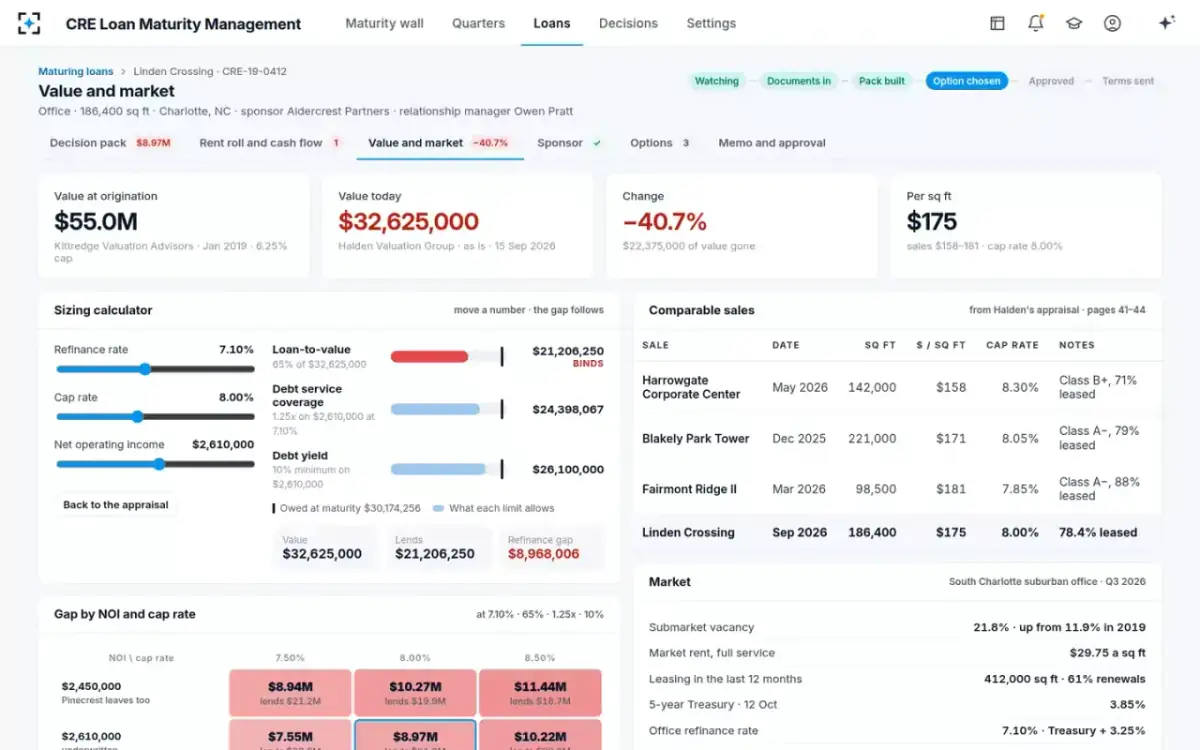Click the Pack built stage pill
This screenshot has height=750, width=1200.
coord(881,81)
